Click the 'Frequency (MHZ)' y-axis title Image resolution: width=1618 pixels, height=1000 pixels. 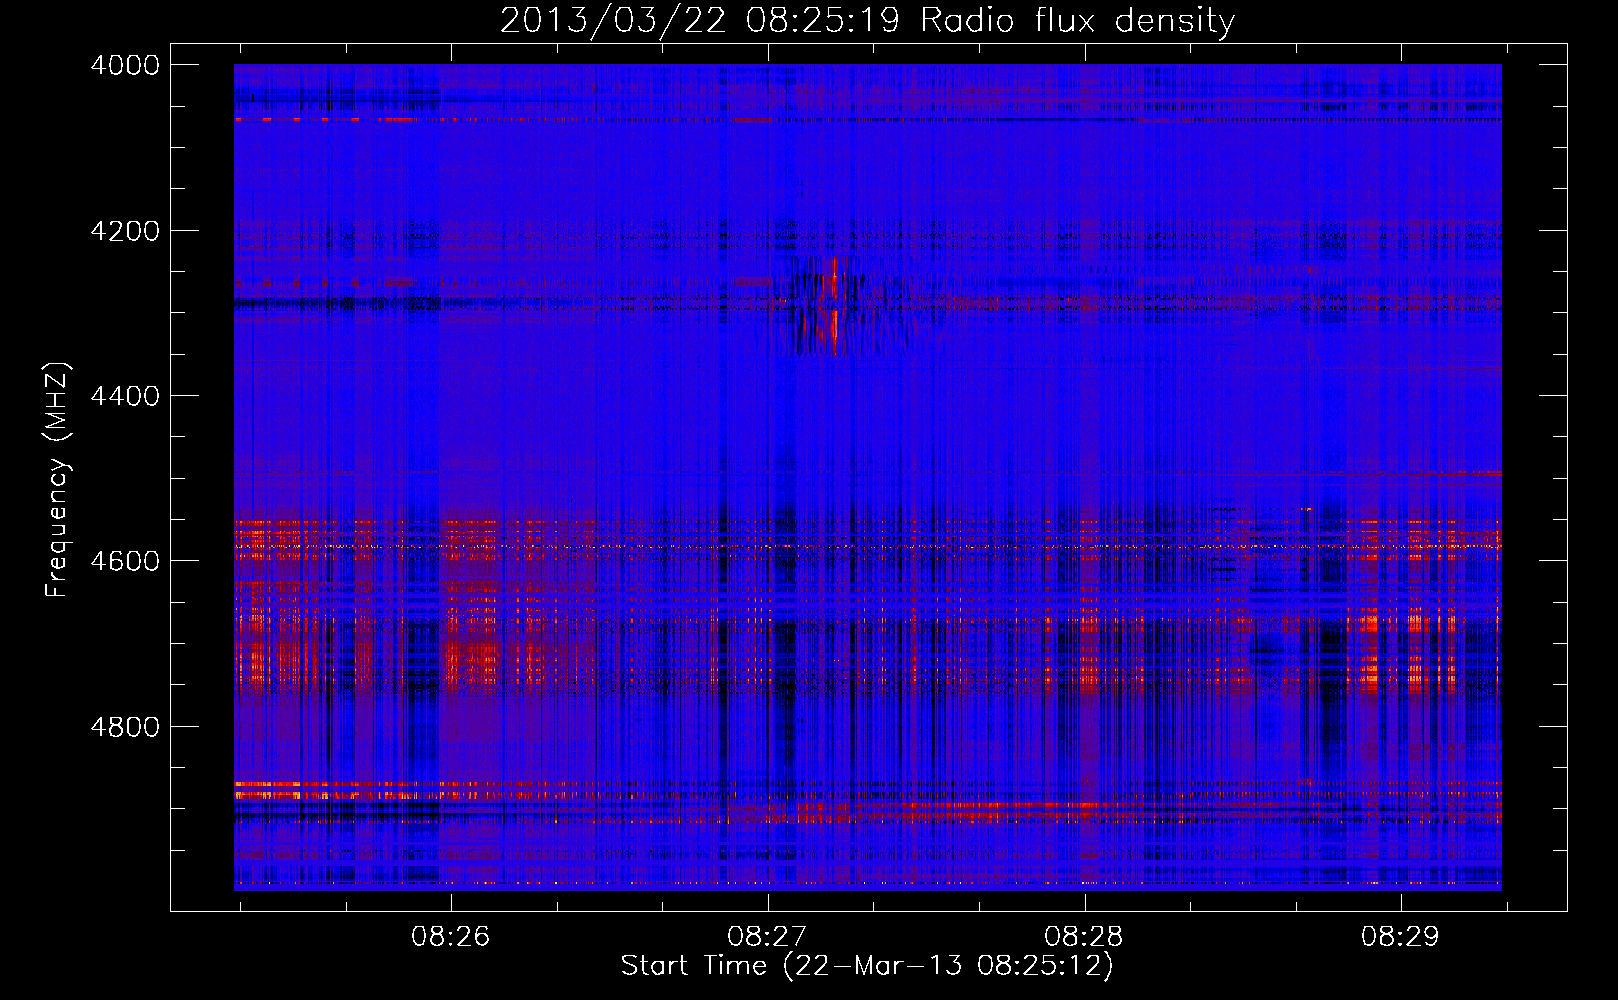58,480
